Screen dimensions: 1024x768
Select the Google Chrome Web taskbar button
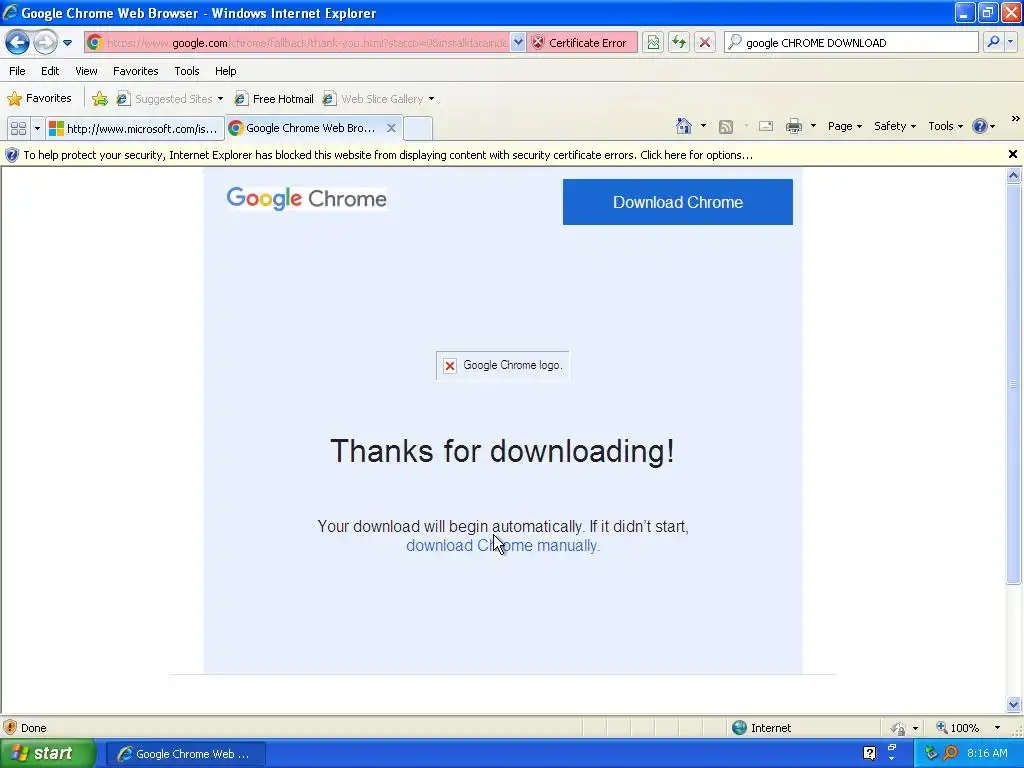click(x=185, y=754)
